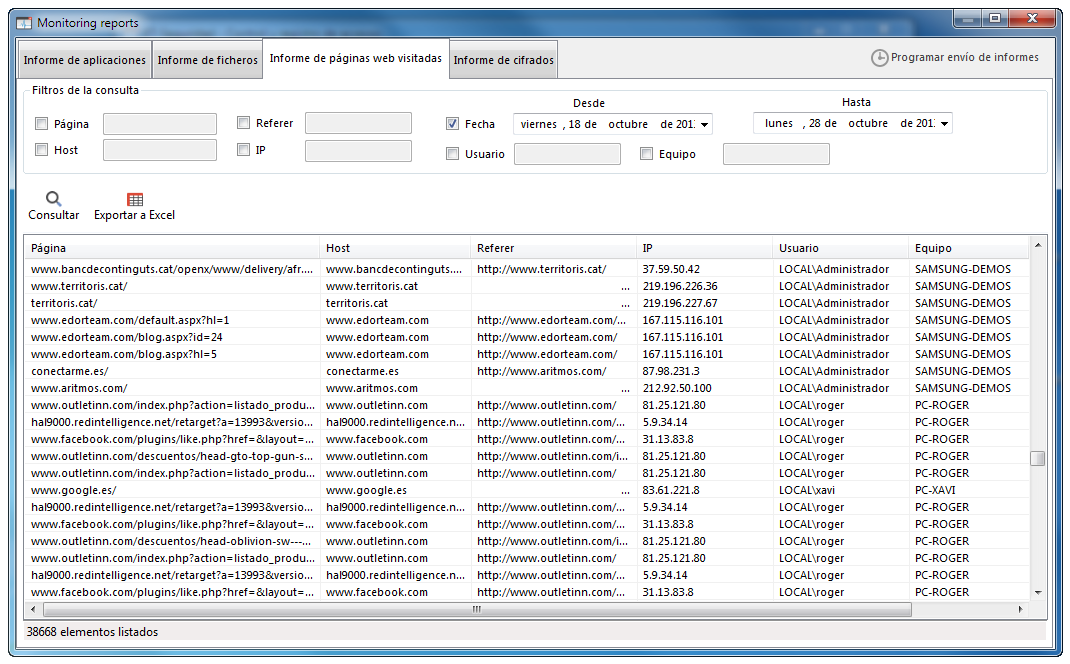Uncheck the Fecha filter checkbox
1070x664 pixels.
tap(452, 124)
